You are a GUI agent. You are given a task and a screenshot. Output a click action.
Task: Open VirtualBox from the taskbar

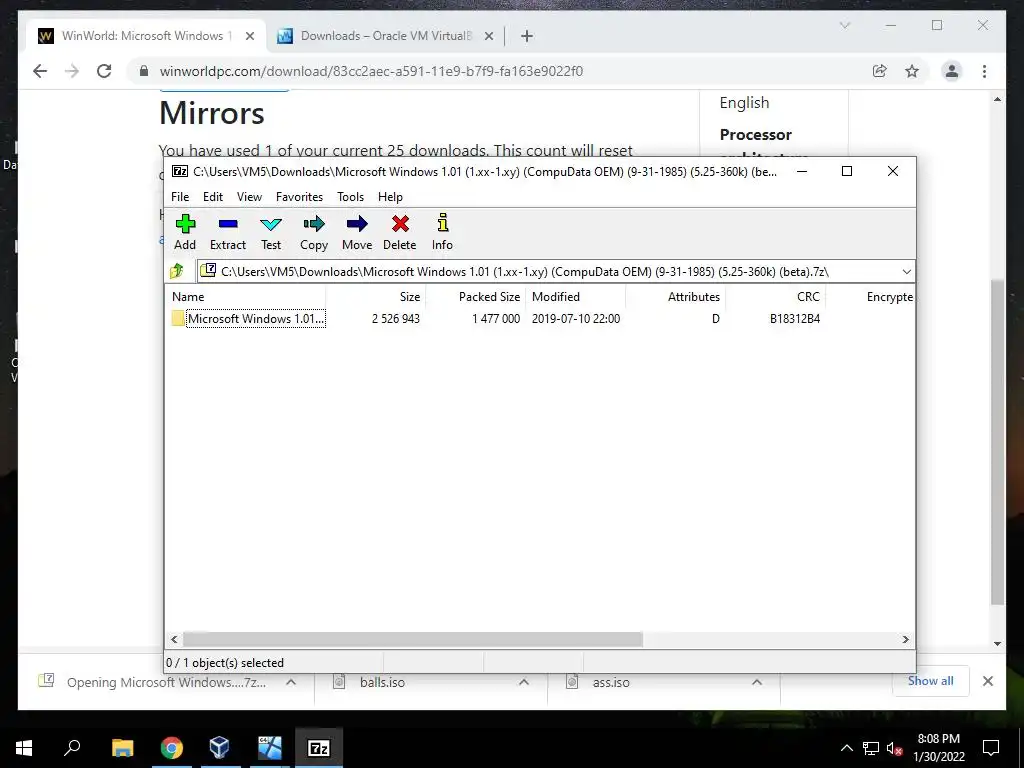coord(220,748)
